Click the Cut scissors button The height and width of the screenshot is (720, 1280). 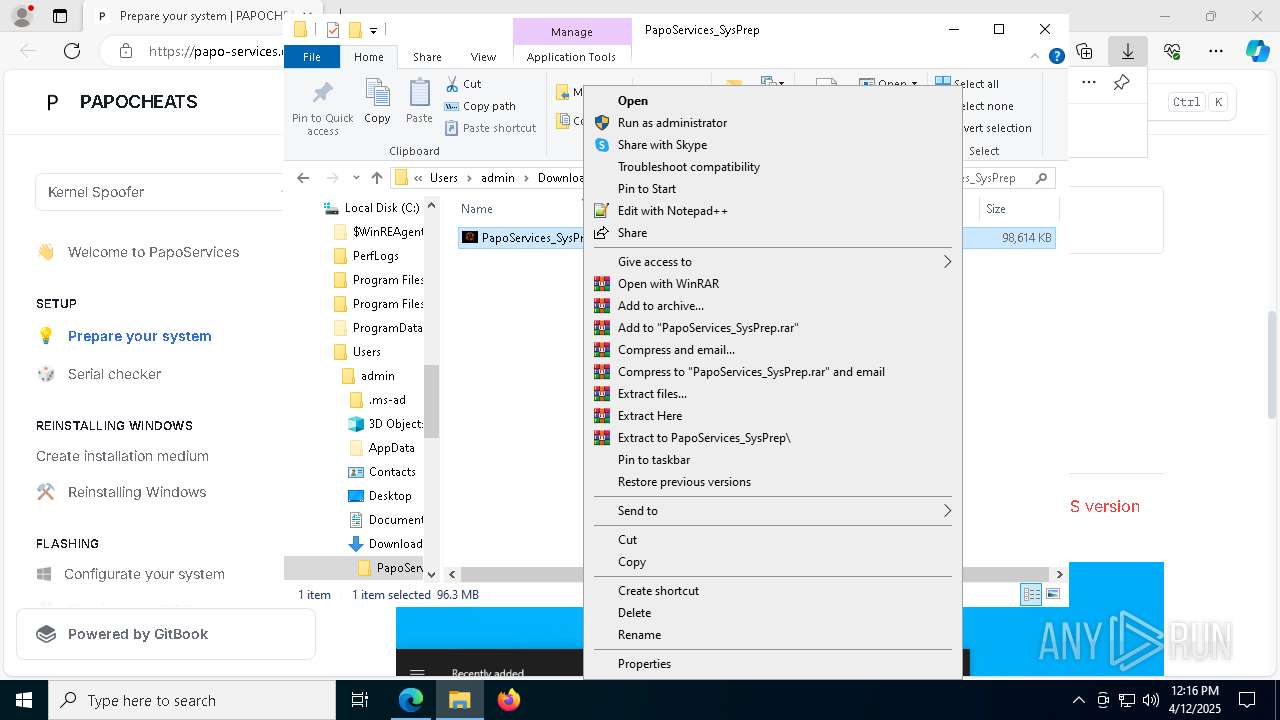[x=463, y=84]
